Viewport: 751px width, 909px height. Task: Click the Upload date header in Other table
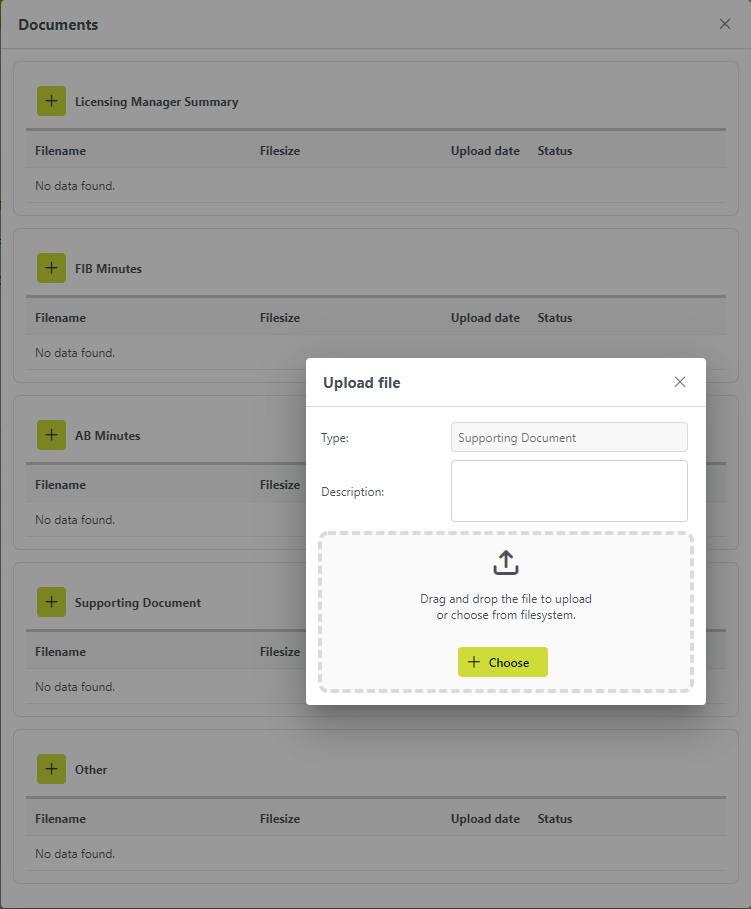coord(485,819)
